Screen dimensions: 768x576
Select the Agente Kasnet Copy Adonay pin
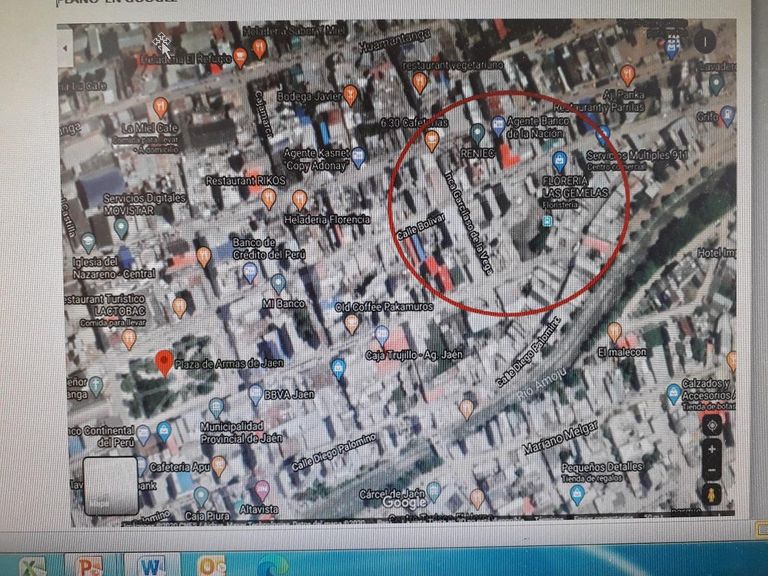359,157
